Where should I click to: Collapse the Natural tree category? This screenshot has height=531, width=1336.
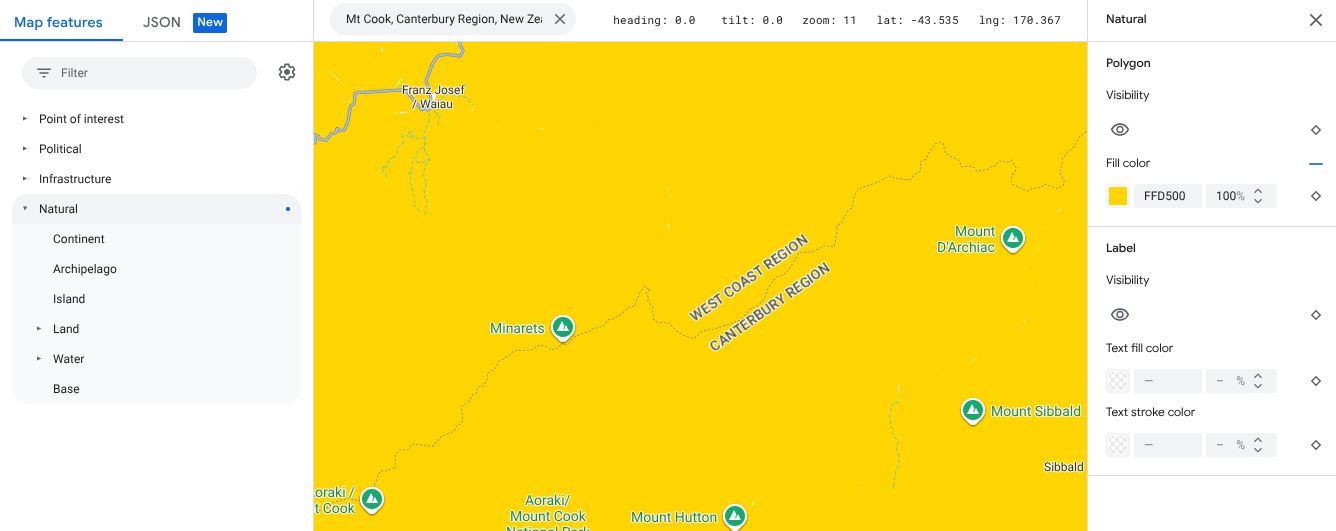[x=25, y=209]
